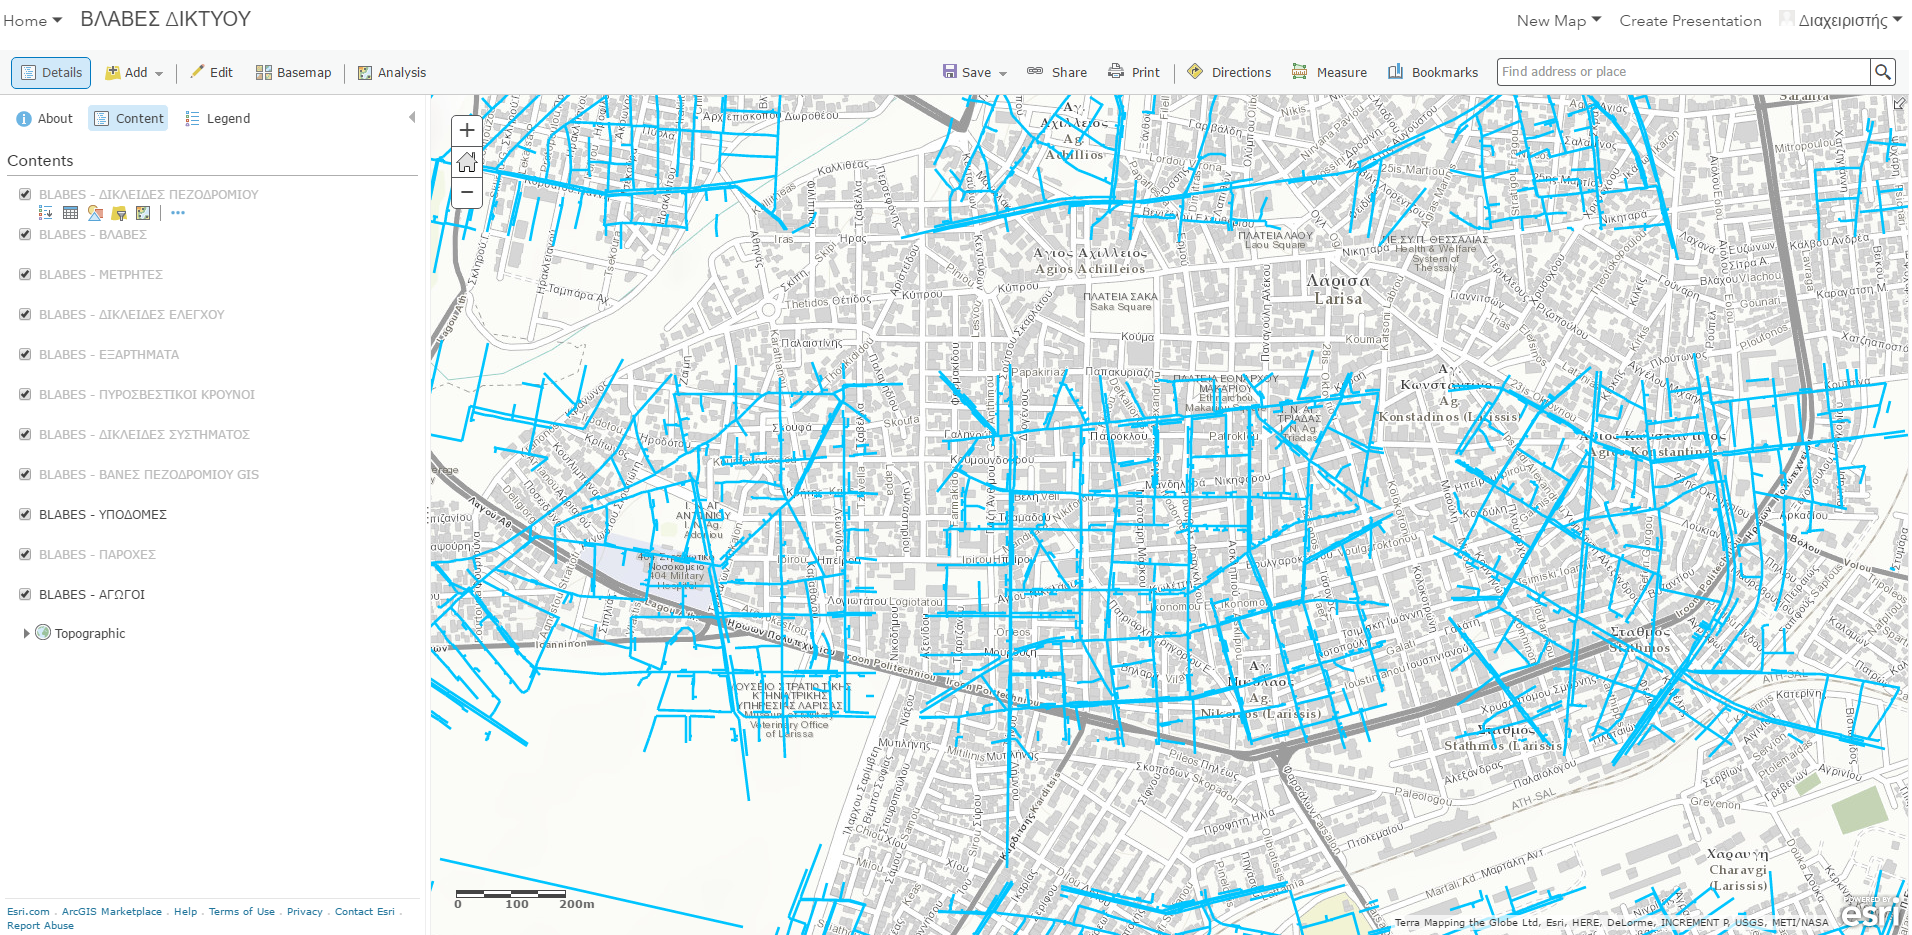Select the BLABES - ΥΠΟΔΟΜΕΣ layer name
The height and width of the screenshot is (935, 1912).
[x=103, y=514]
